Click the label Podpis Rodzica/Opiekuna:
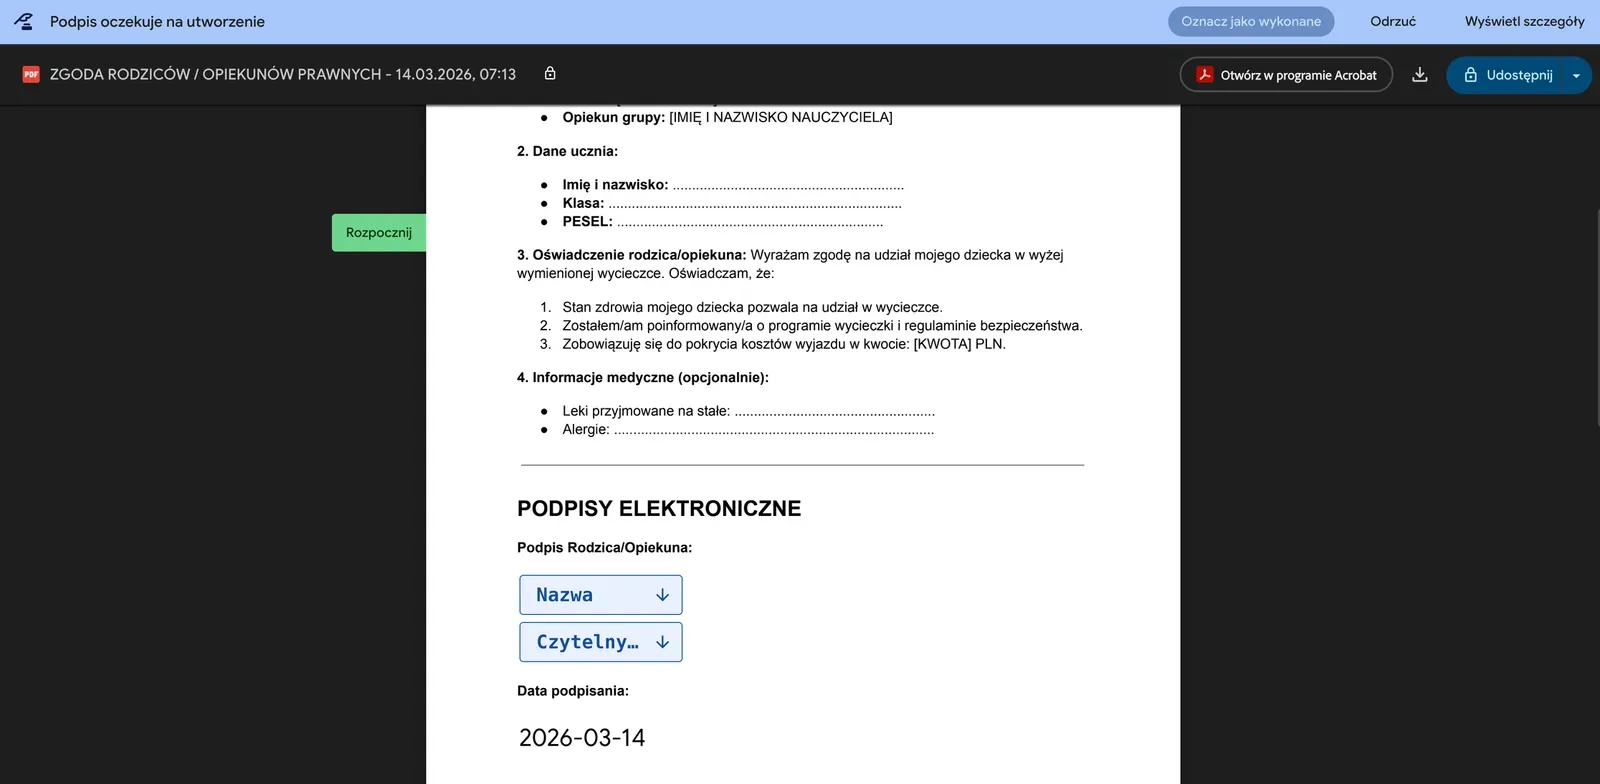 click(604, 548)
